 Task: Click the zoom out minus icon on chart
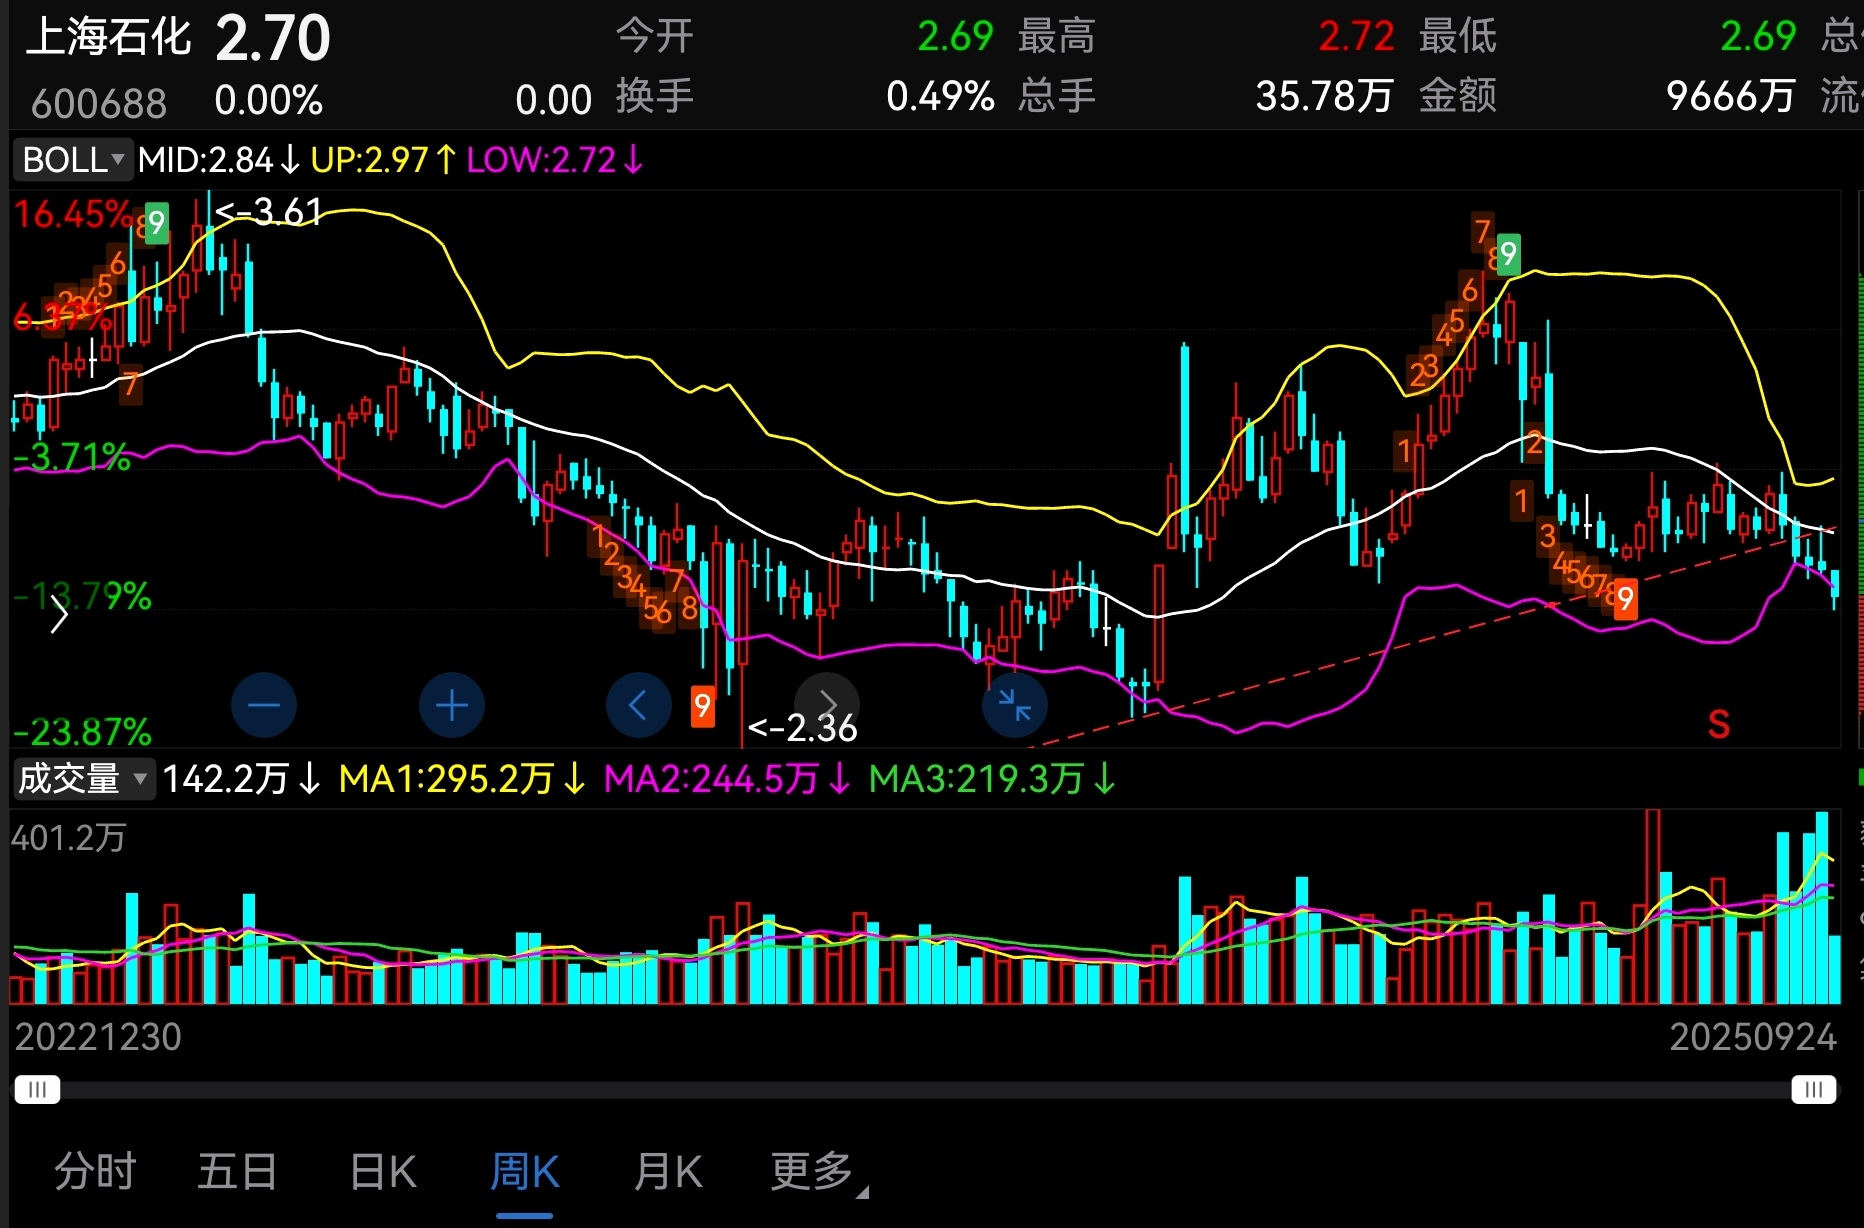pyautogui.click(x=264, y=706)
